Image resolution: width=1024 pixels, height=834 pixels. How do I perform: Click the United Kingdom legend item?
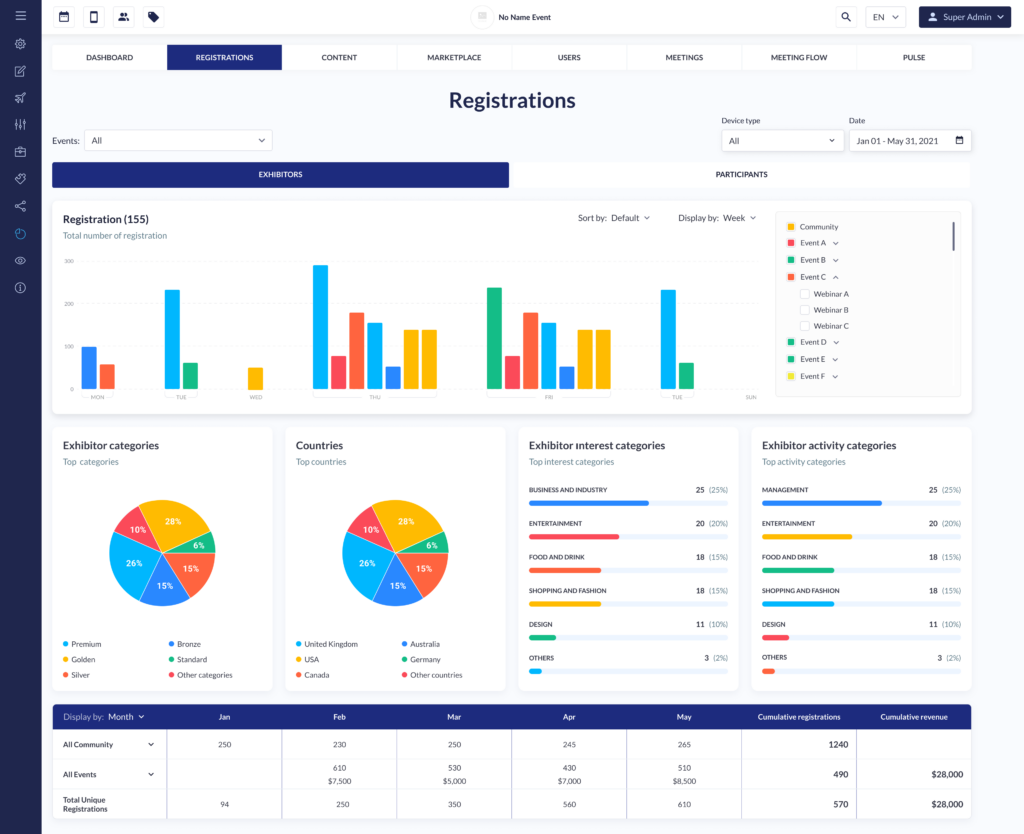tap(327, 644)
